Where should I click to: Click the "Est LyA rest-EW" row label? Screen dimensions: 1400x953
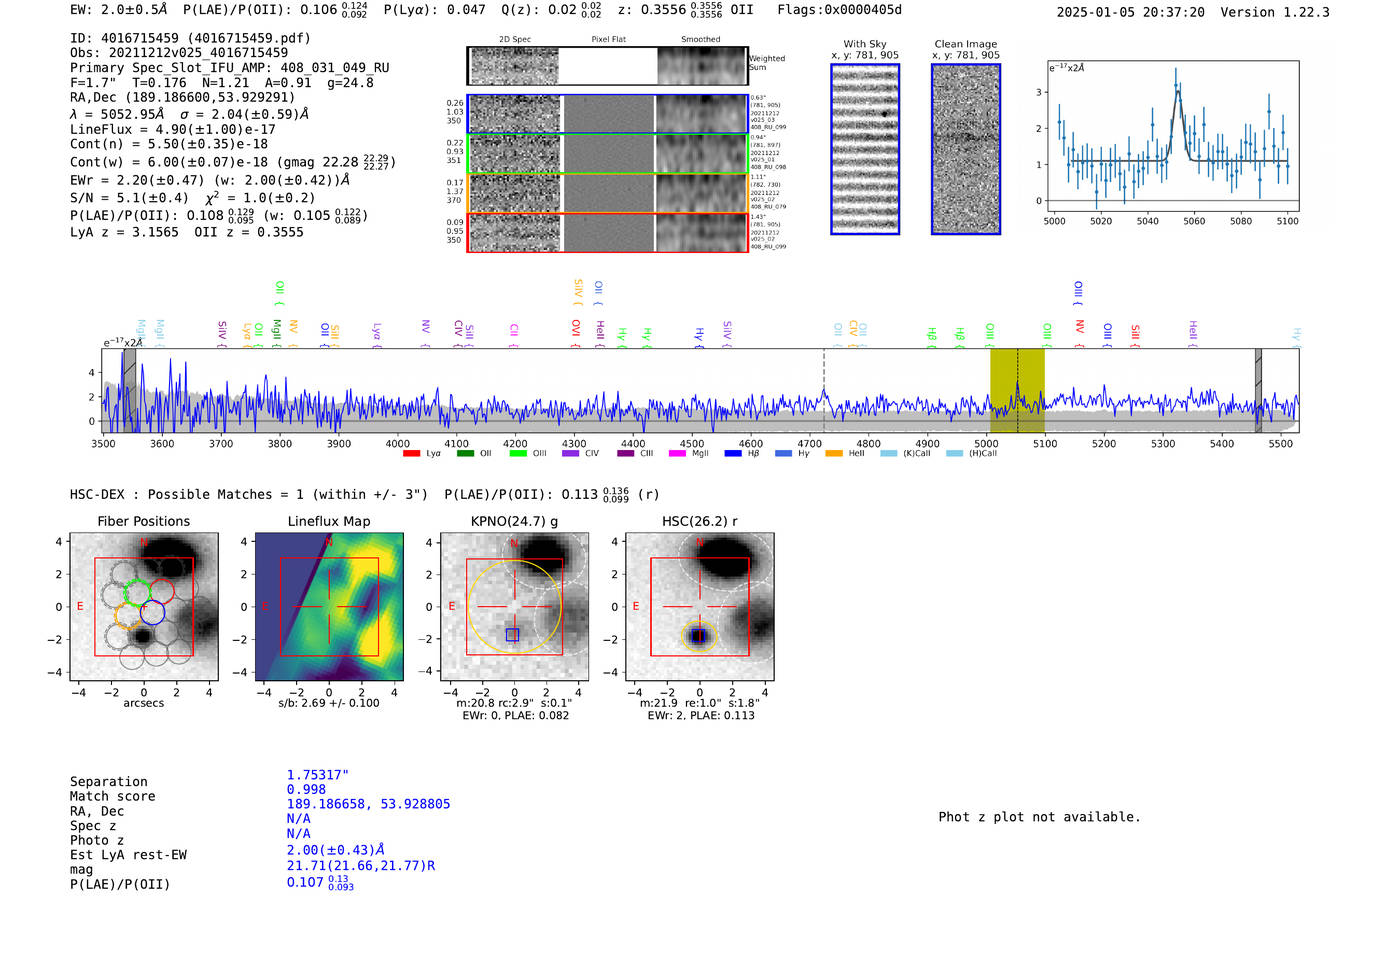[x=128, y=855]
